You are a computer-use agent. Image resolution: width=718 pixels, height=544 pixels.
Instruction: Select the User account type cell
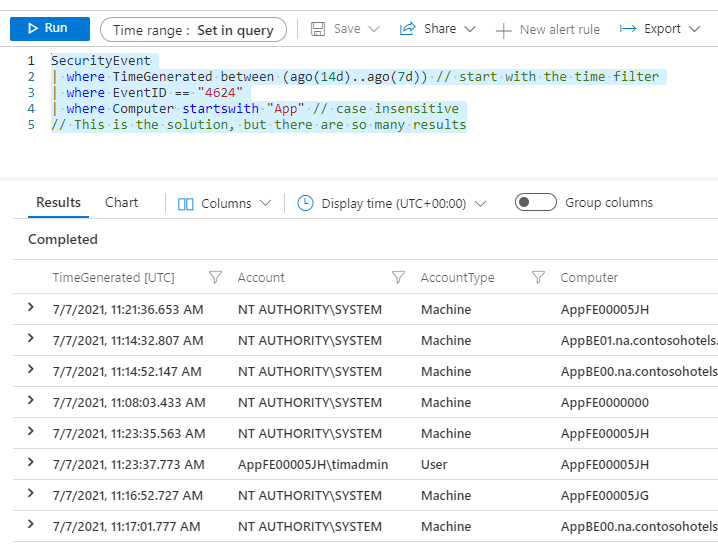[434, 464]
